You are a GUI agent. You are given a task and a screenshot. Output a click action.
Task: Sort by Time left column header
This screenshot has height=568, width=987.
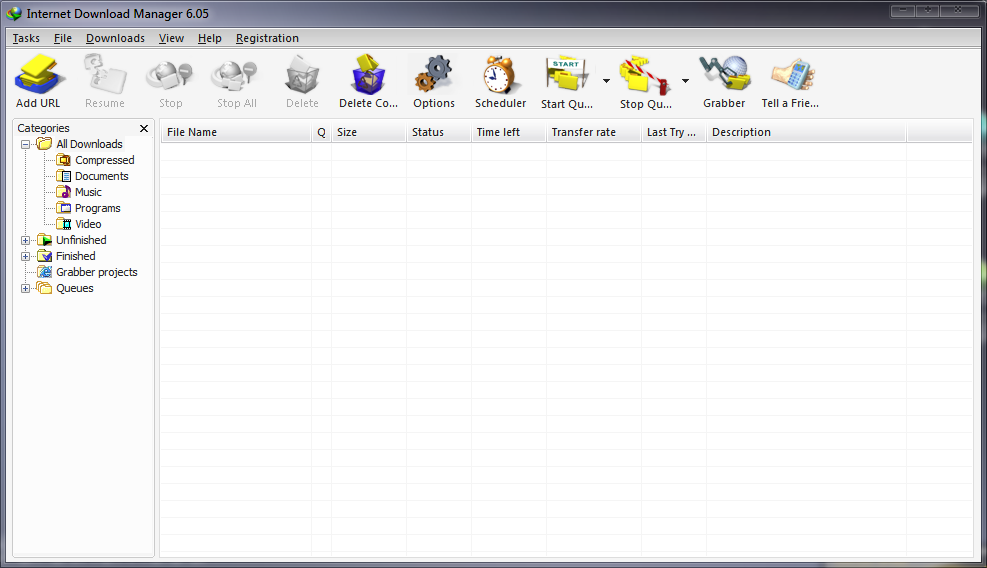pos(509,132)
